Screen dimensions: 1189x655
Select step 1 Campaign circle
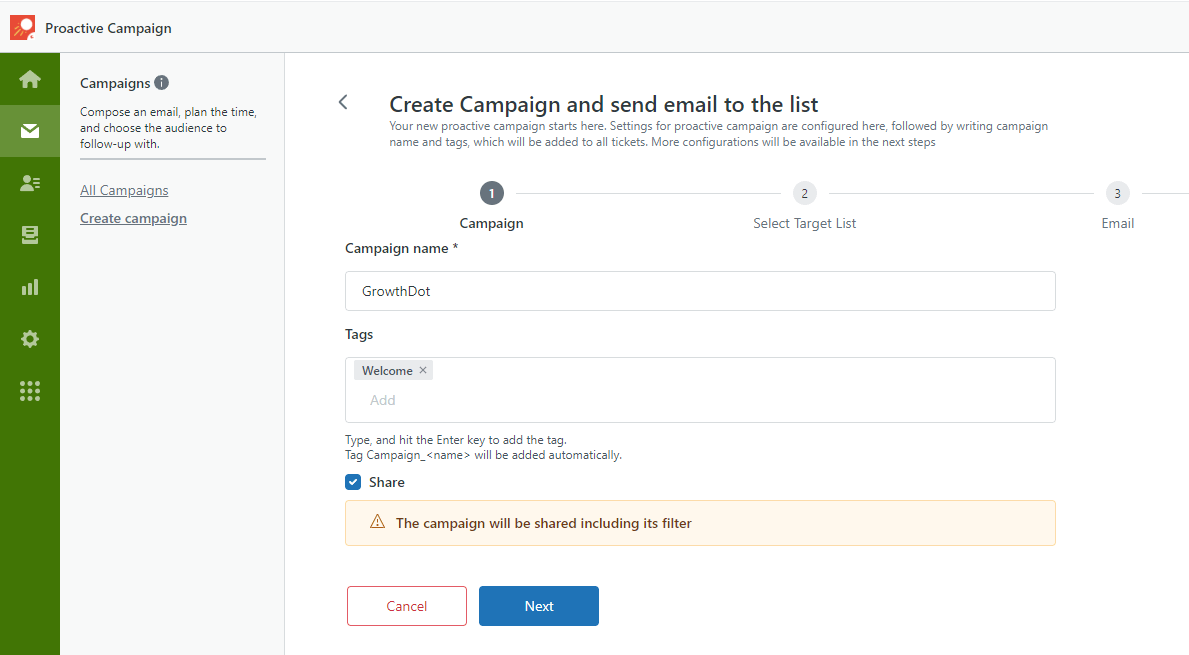pos(491,193)
